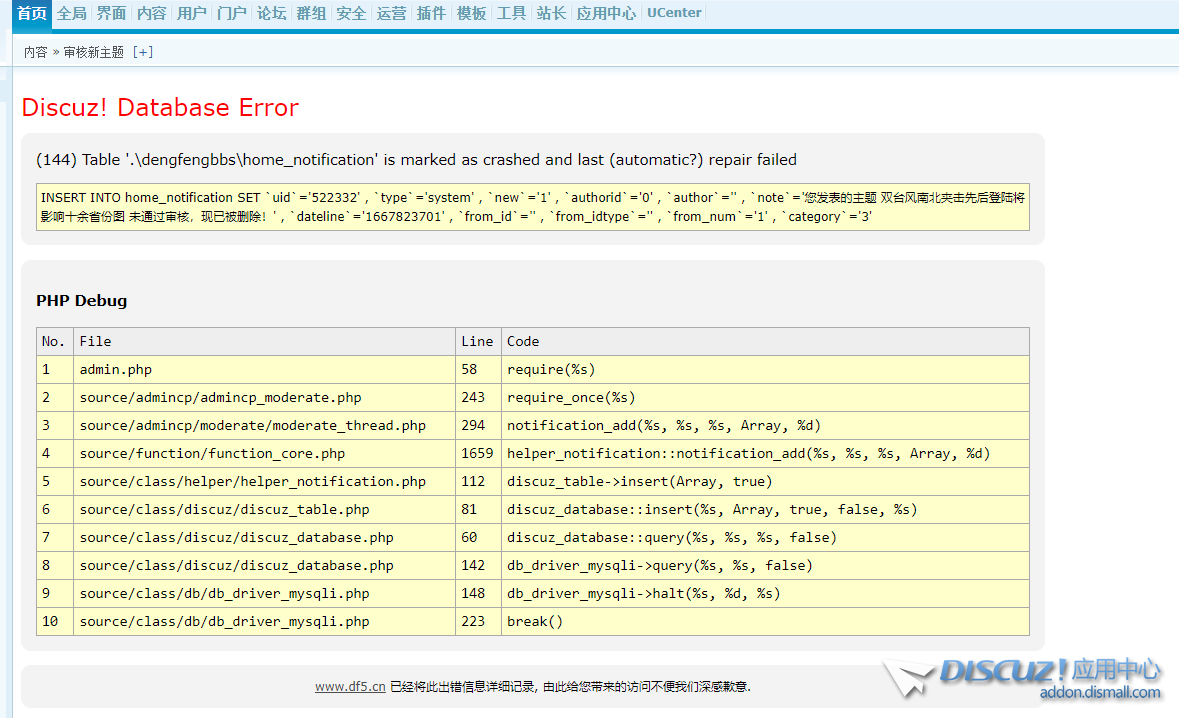This screenshot has height=718, width=1179.
Task: Open the 首页 tab
Action: (x=32, y=14)
